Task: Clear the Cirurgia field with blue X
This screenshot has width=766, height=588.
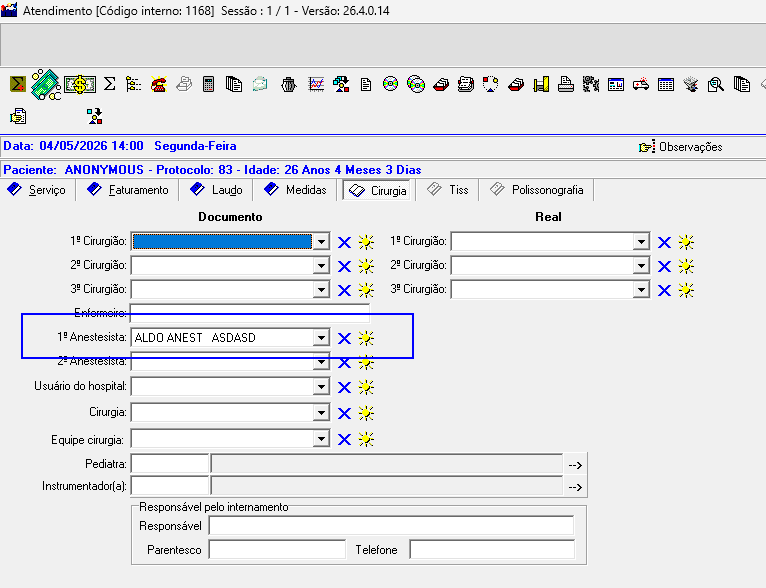Action: pyautogui.click(x=344, y=413)
